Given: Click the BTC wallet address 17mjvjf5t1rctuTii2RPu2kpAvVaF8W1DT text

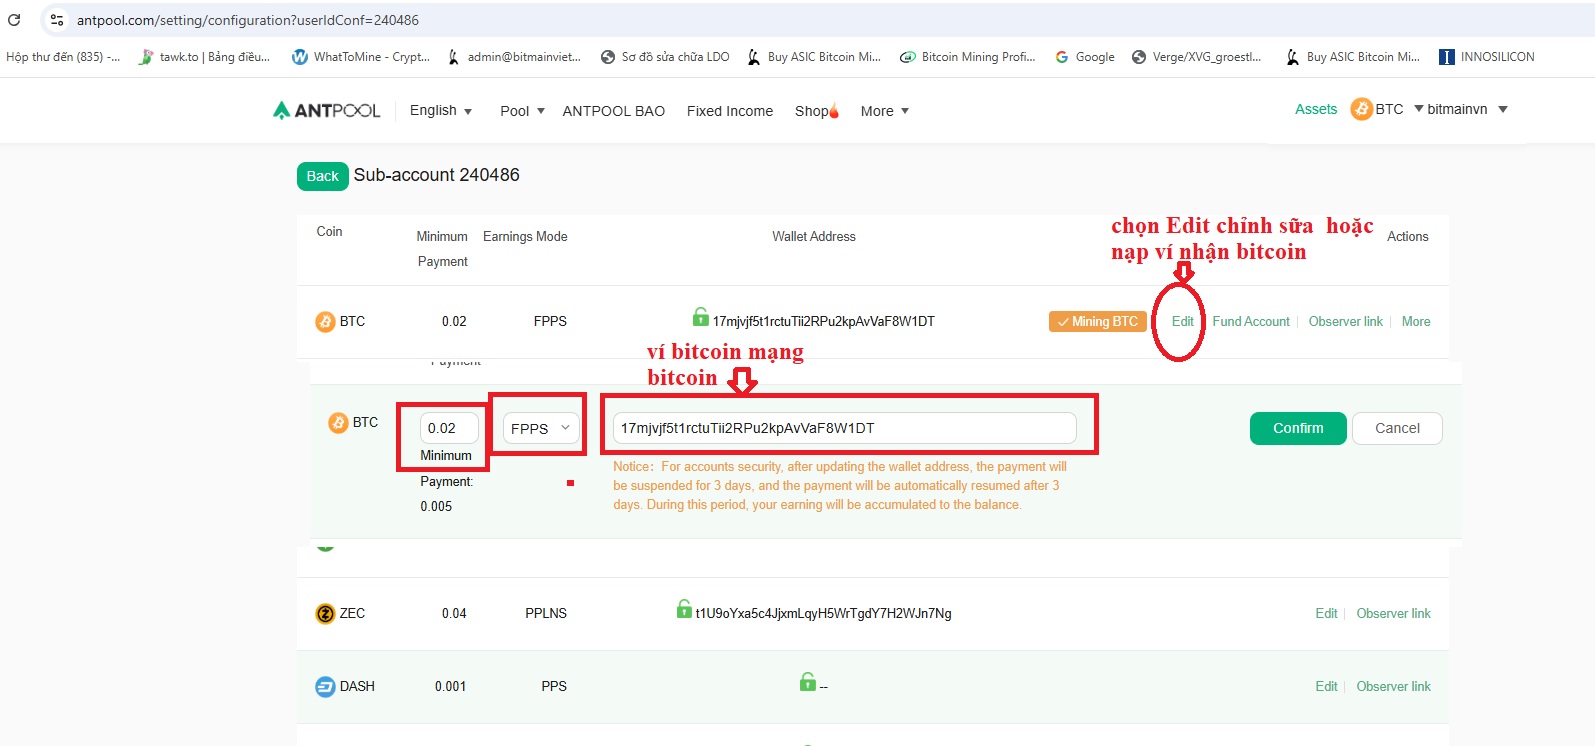Looking at the screenshot, I should (824, 321).
